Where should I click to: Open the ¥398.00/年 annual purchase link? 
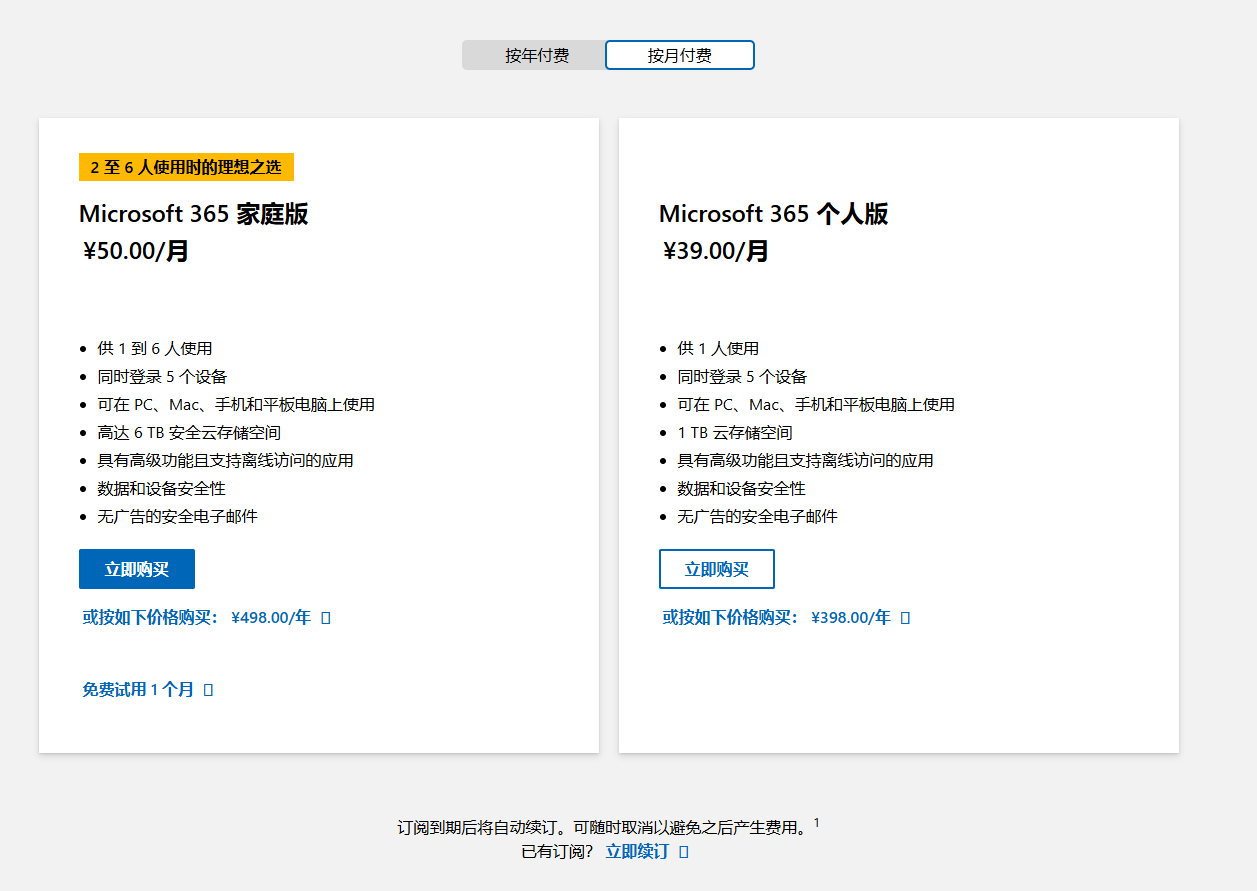777,617
